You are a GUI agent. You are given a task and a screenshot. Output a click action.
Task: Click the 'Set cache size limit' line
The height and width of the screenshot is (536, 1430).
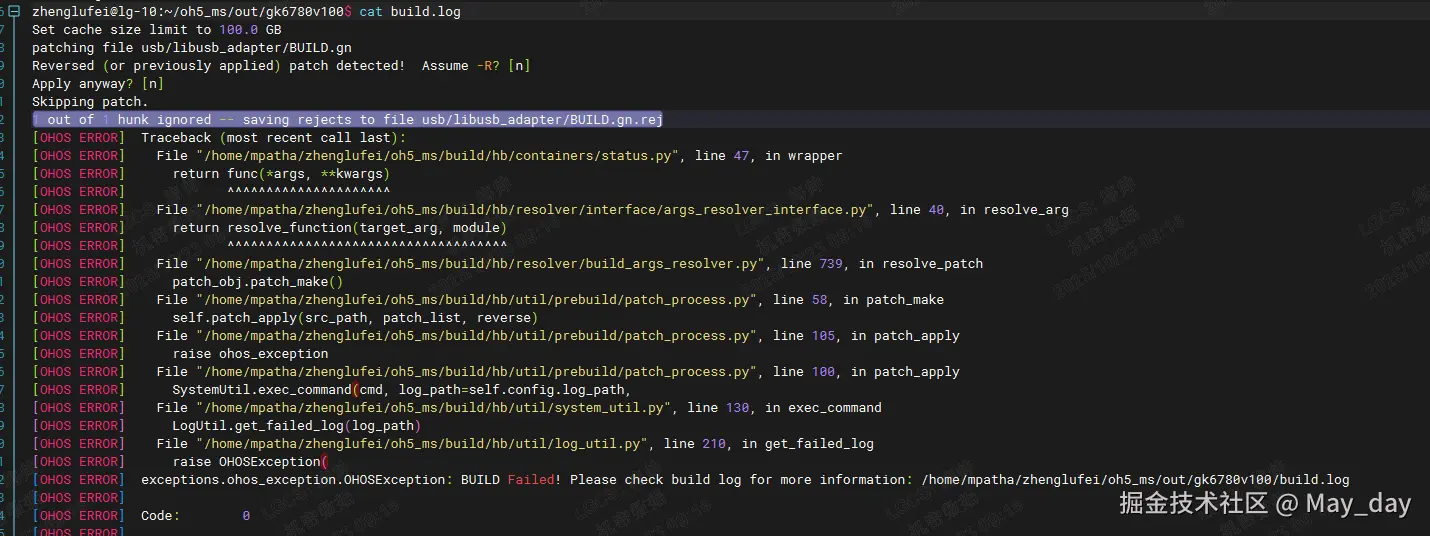point(156,30)
